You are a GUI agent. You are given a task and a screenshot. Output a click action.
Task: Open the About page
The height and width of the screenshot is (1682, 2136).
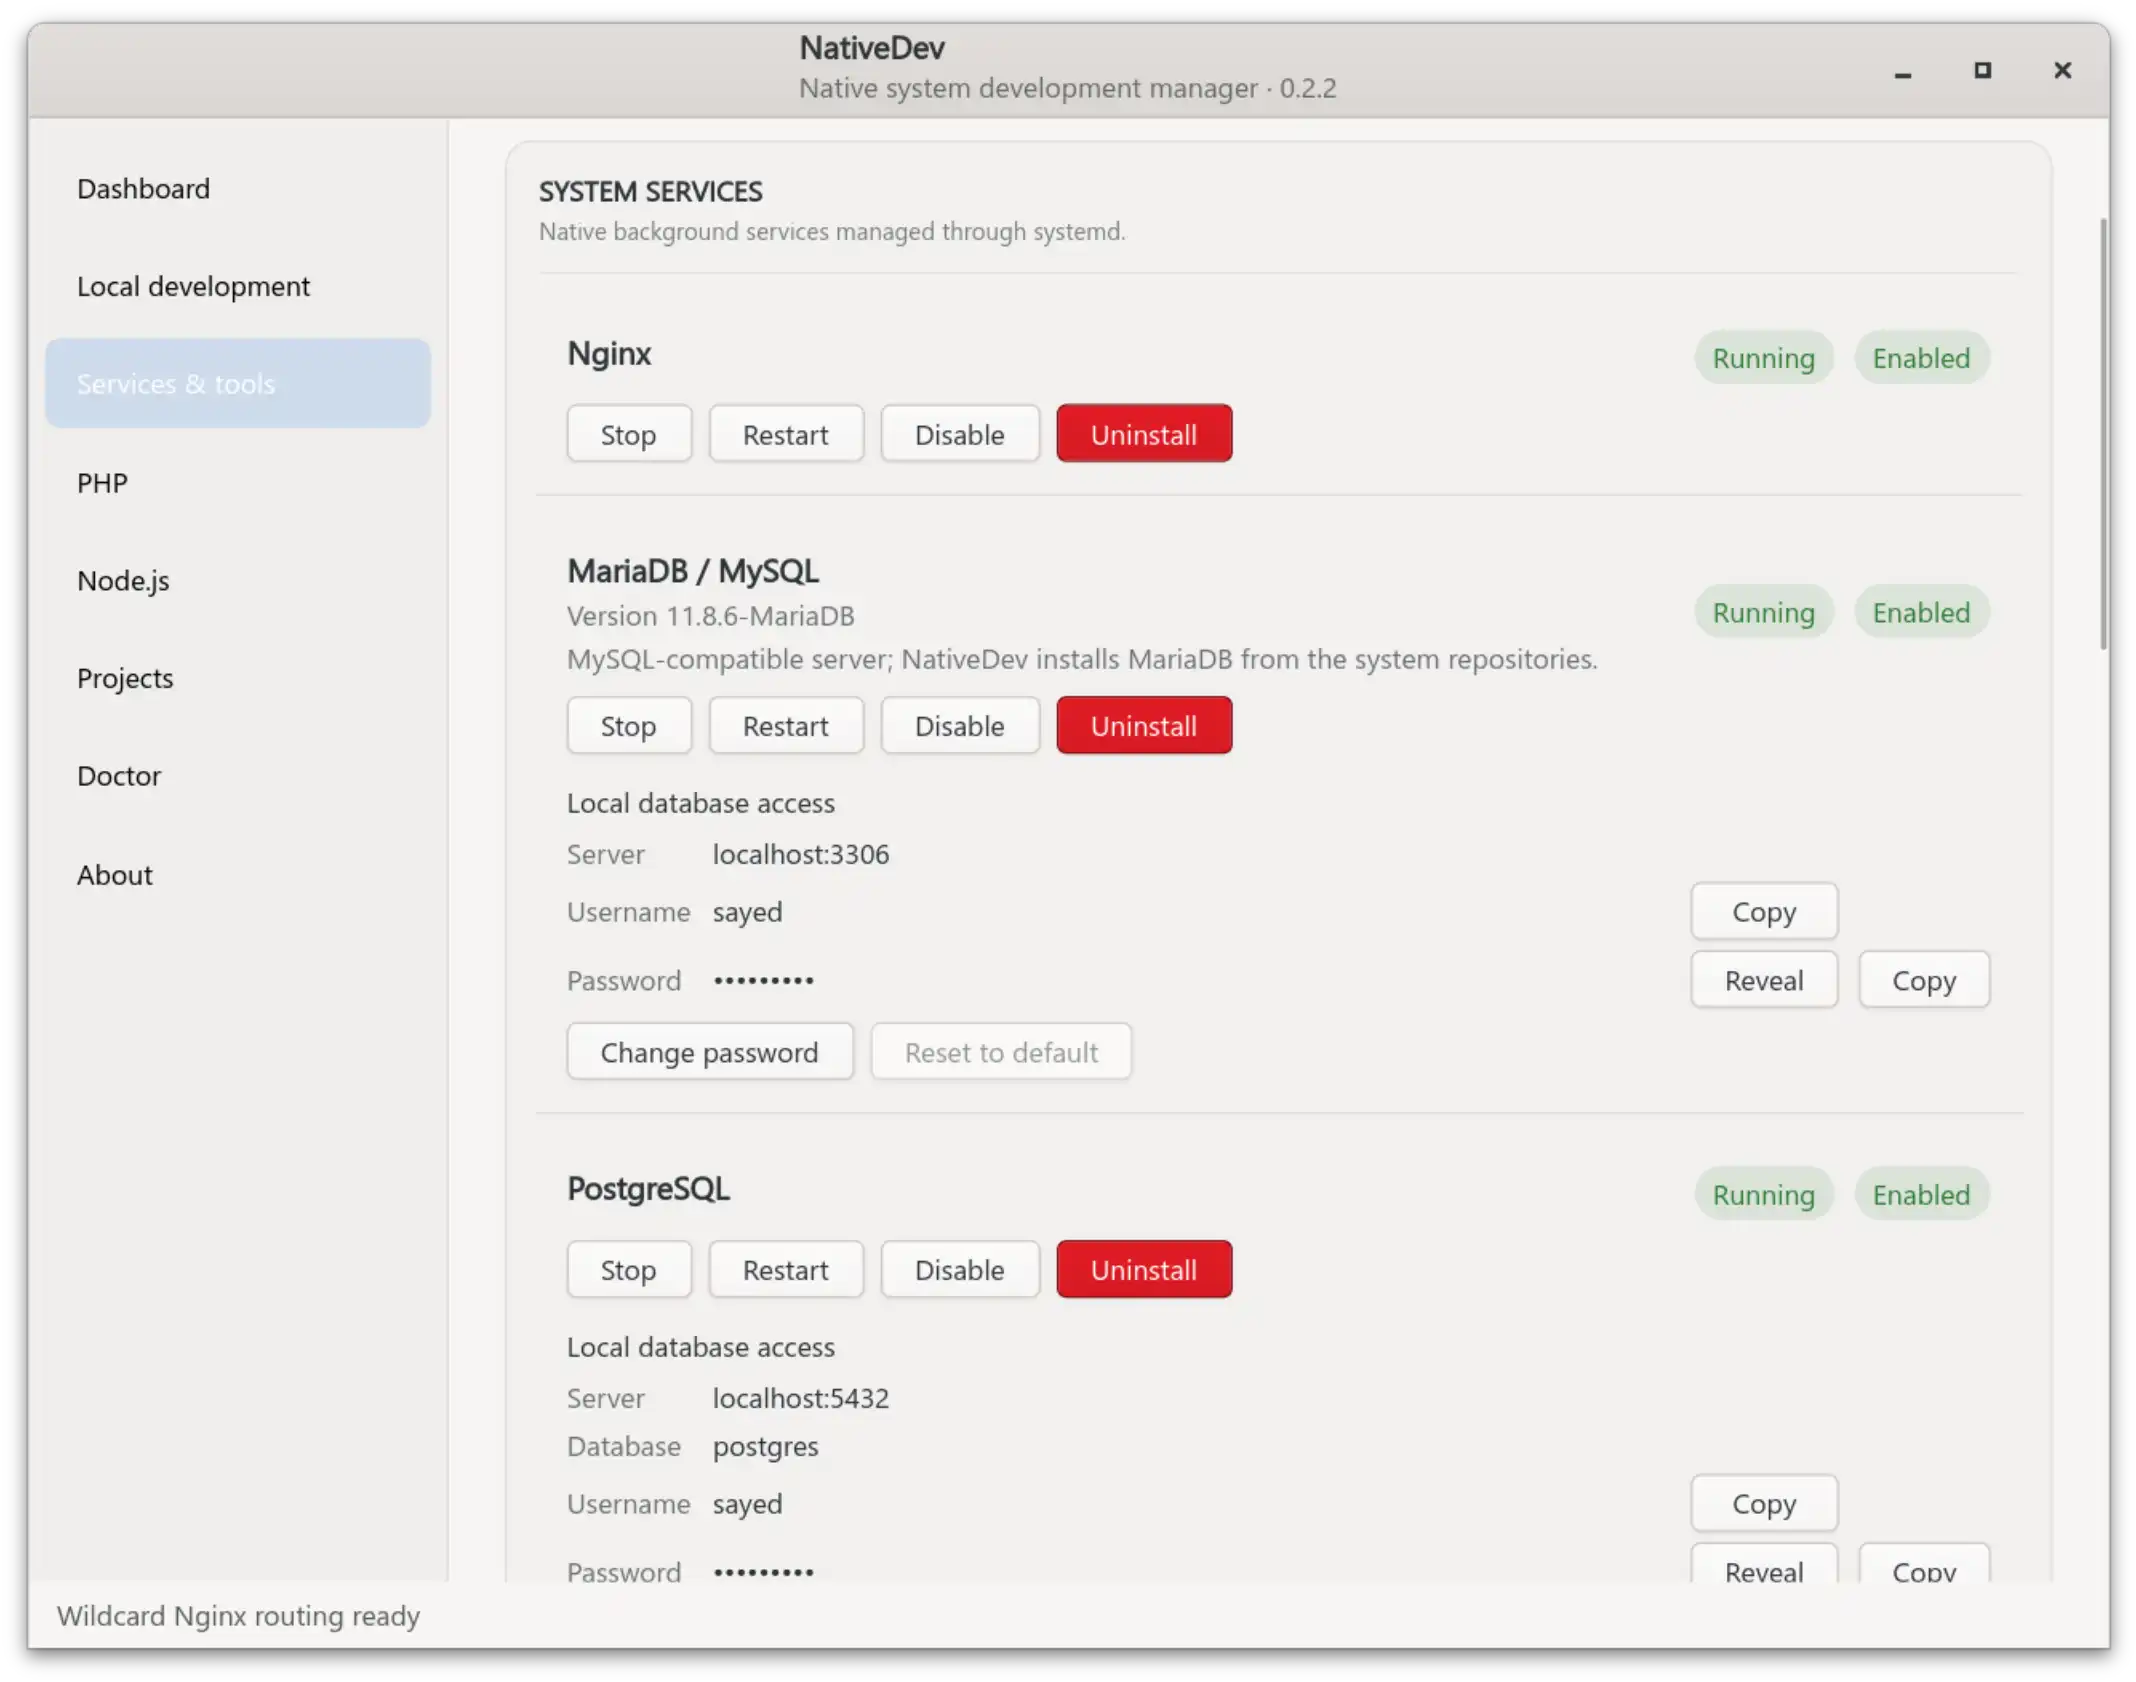point(238,874)
